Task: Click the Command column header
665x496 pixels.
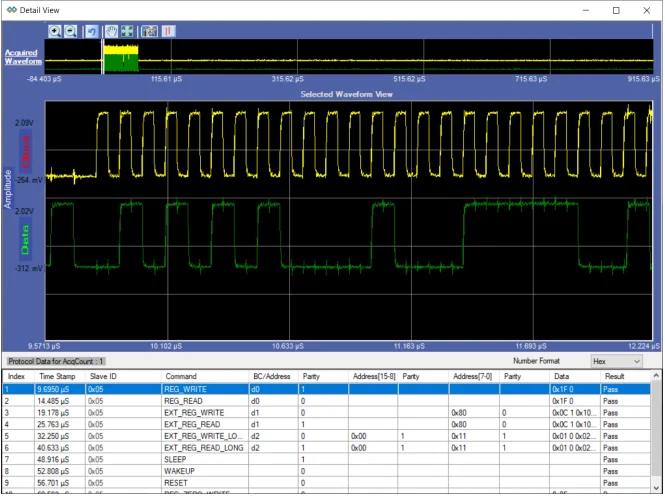Action: 181,375
